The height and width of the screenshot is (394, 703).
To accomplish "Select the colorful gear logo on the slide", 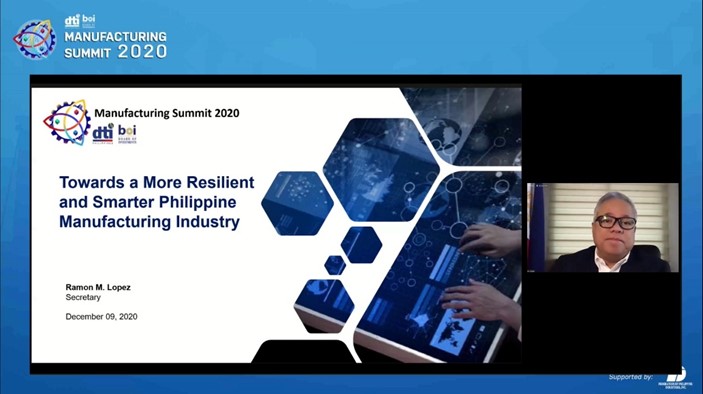I will click(x=67, y=122).
